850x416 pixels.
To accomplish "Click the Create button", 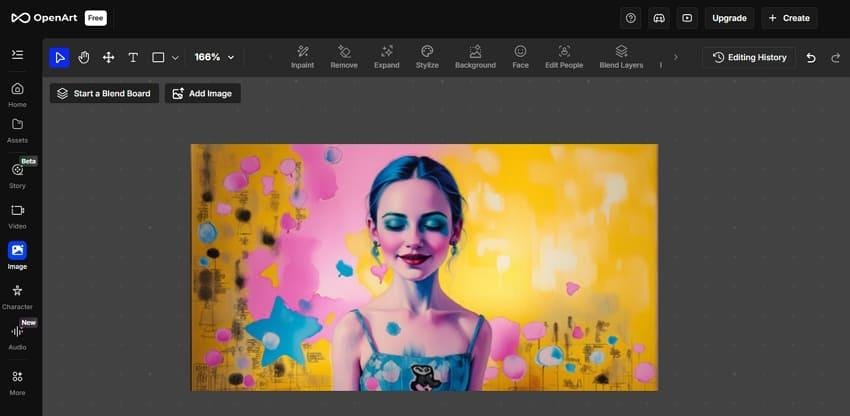I will click(x=789, y=18).
